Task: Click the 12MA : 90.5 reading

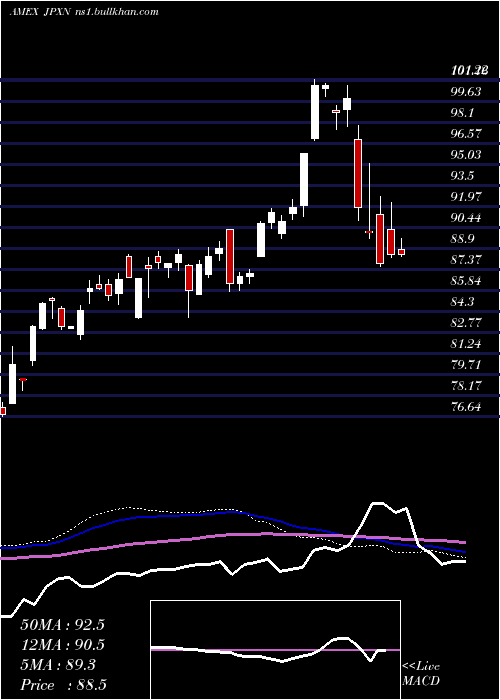Action: (62, 645)
